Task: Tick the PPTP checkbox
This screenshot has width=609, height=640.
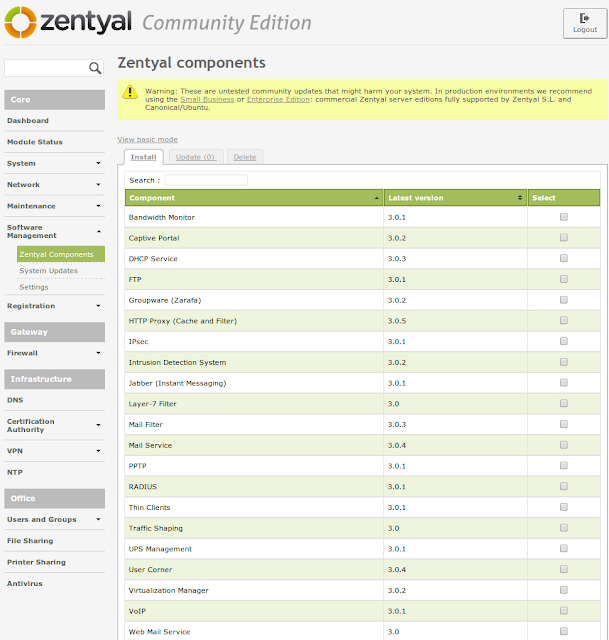Action: tap(564, 465)
